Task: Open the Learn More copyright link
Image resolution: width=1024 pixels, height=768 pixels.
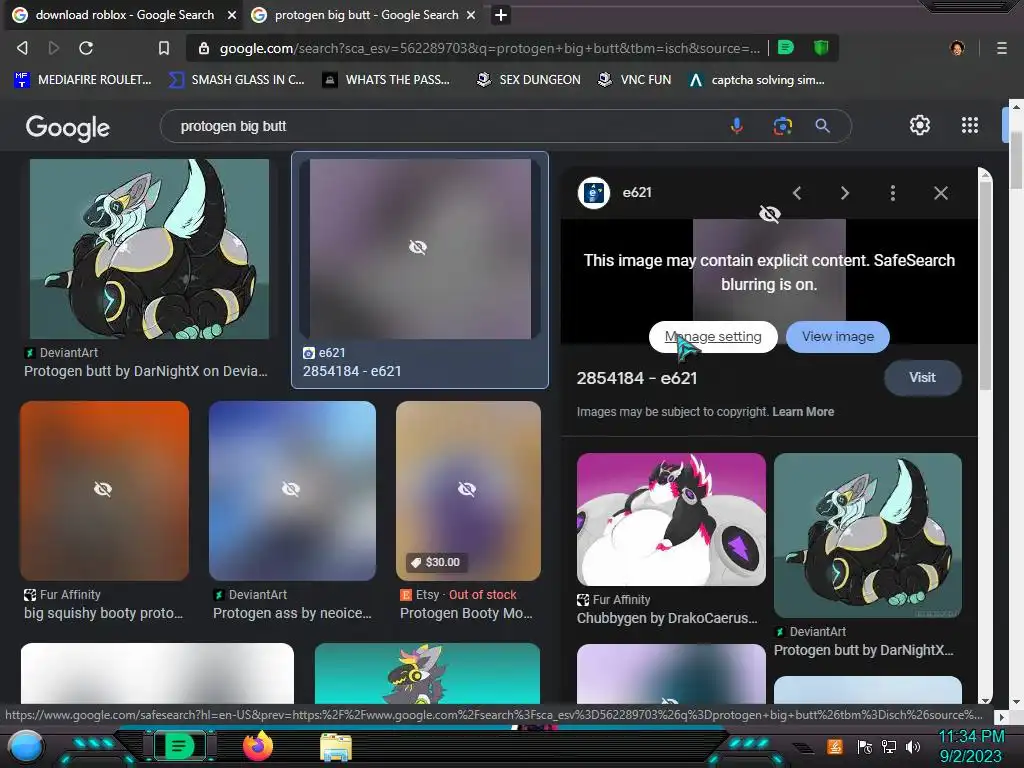Action: point(803,412)
